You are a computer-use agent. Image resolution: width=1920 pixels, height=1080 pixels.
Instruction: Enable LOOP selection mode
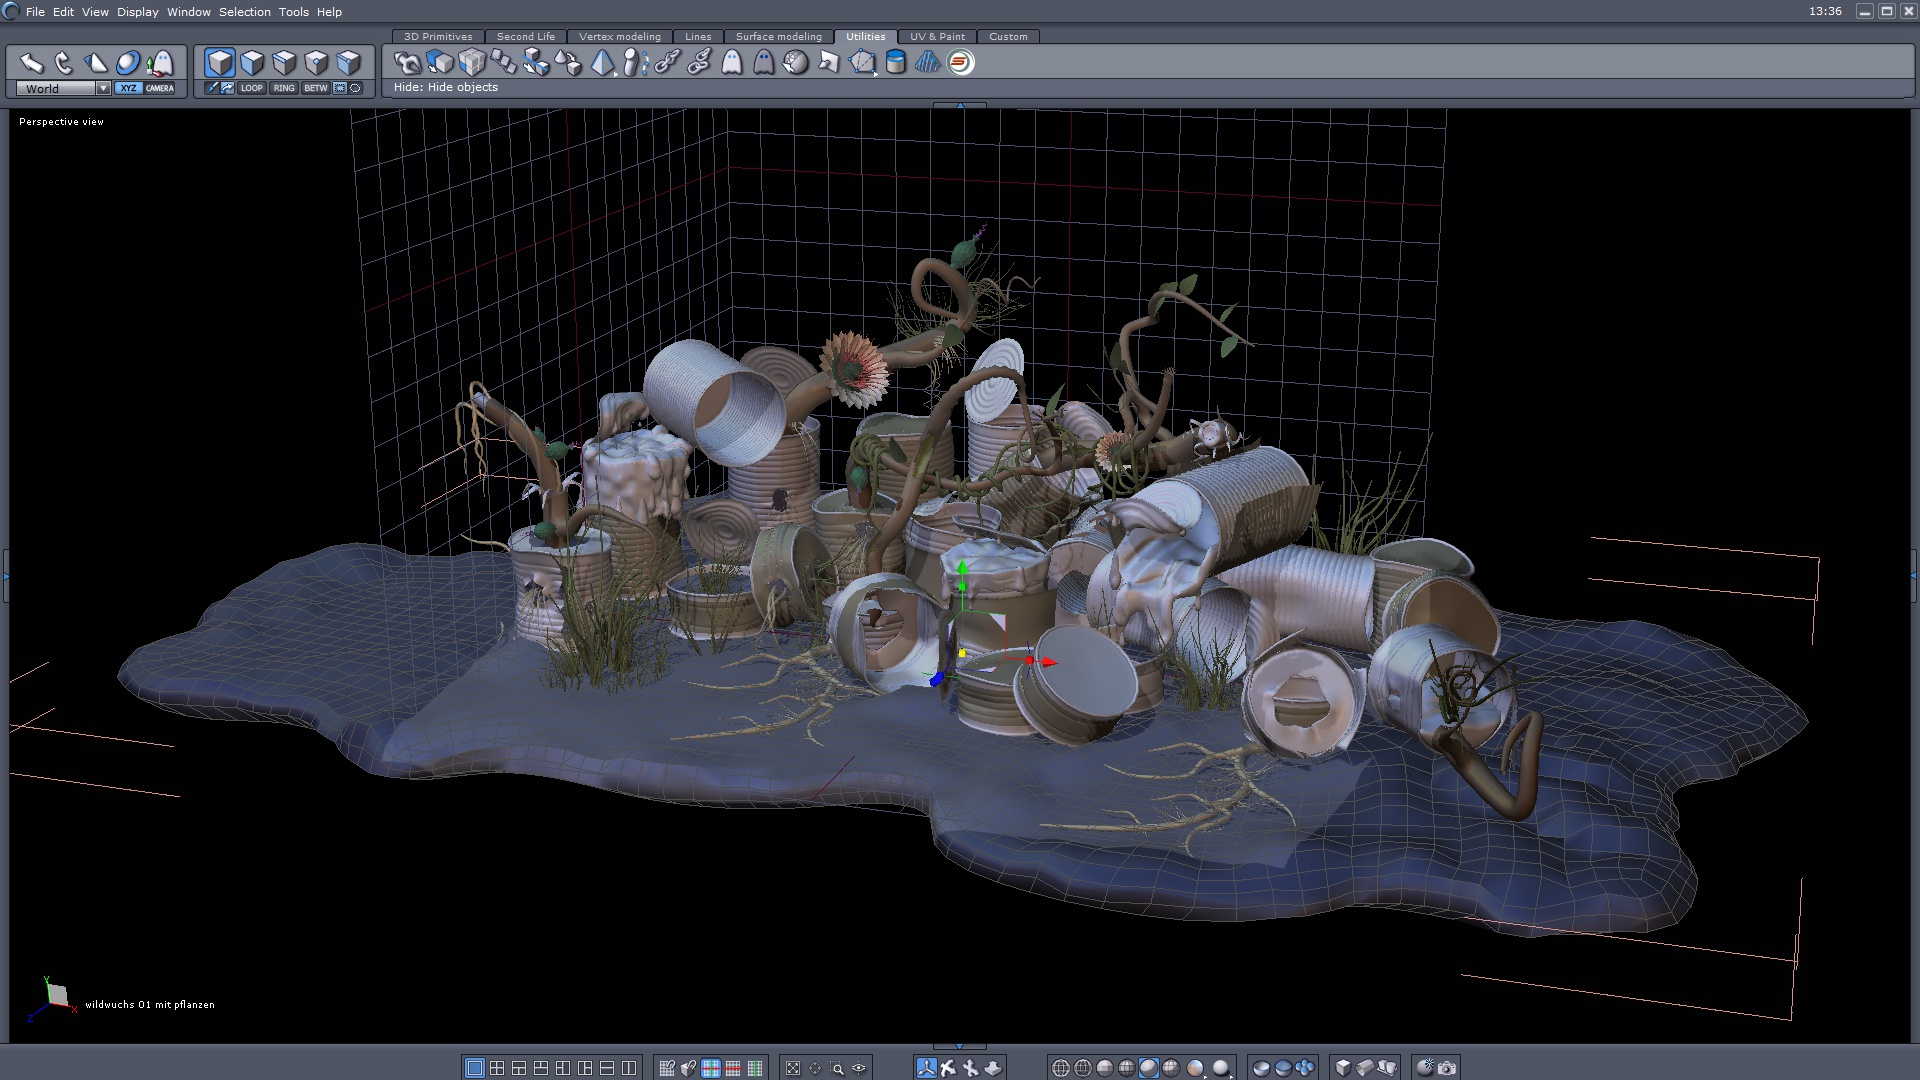point(251,88)
